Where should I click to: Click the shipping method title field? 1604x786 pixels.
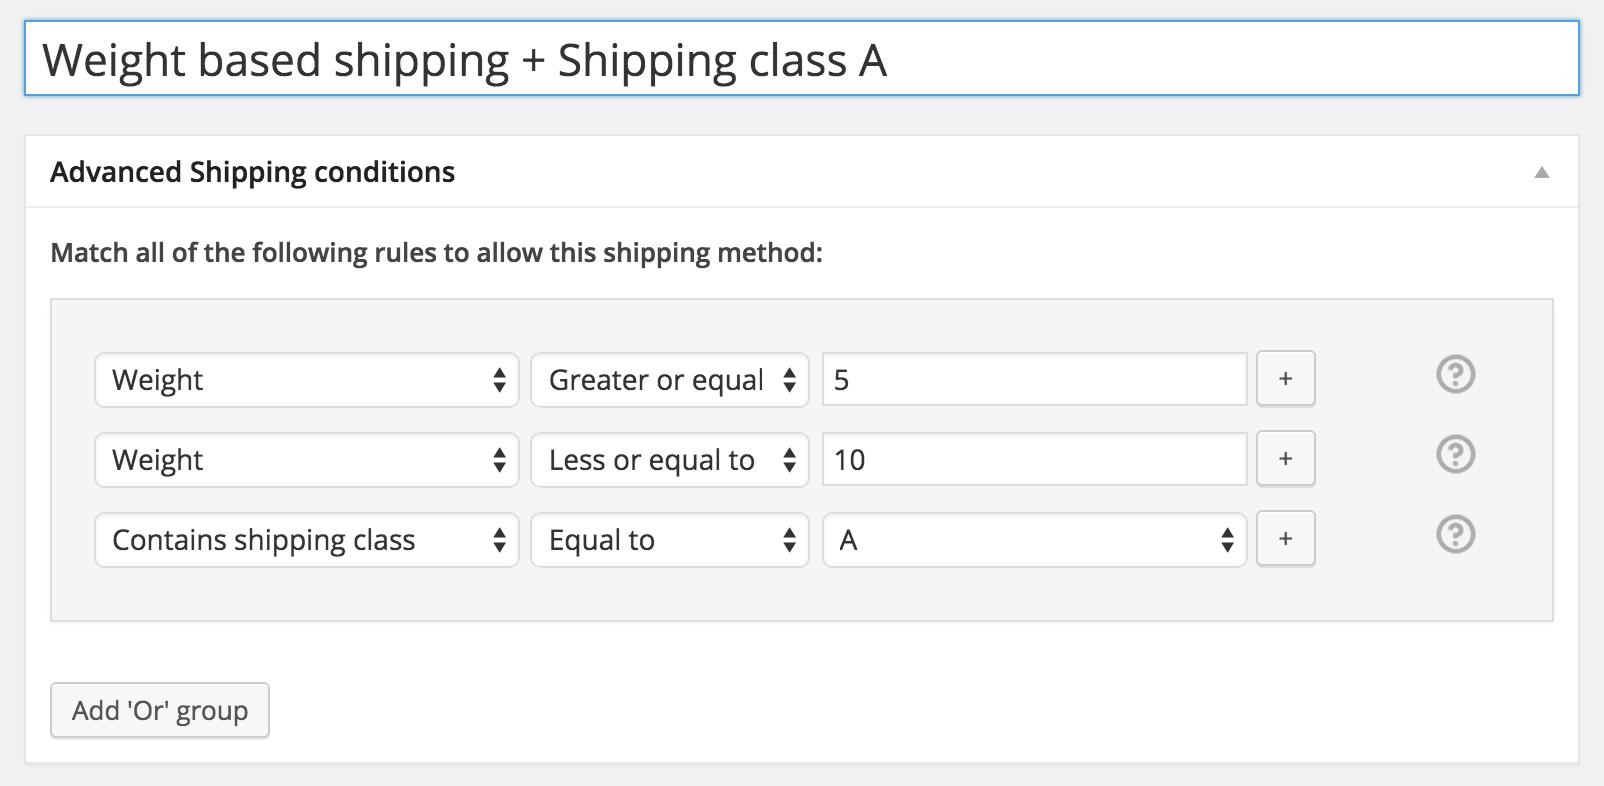[x=802, y=60]
